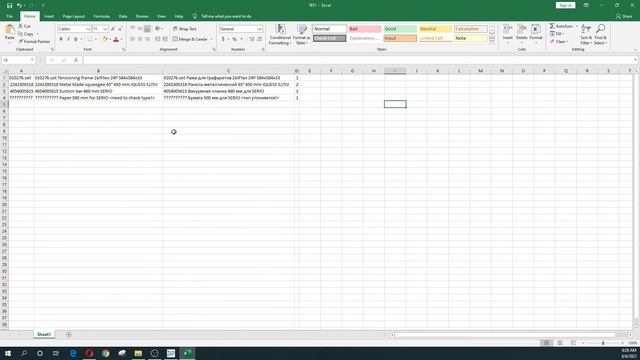Viewport: 640px width, 360px height.
Task: Click the insert function fx icon
Action: coord(76,60)
